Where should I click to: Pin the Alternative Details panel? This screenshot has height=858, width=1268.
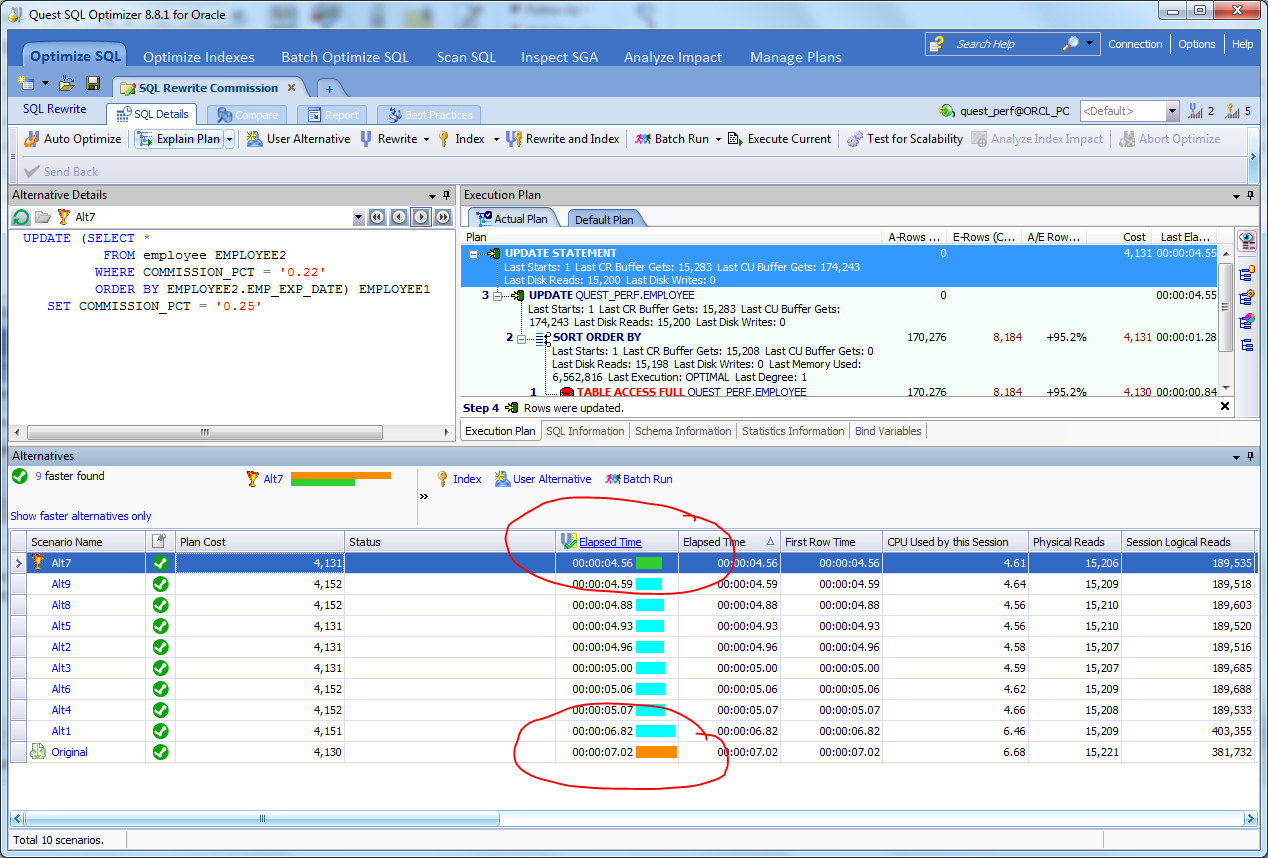click(x=446, y=195)
